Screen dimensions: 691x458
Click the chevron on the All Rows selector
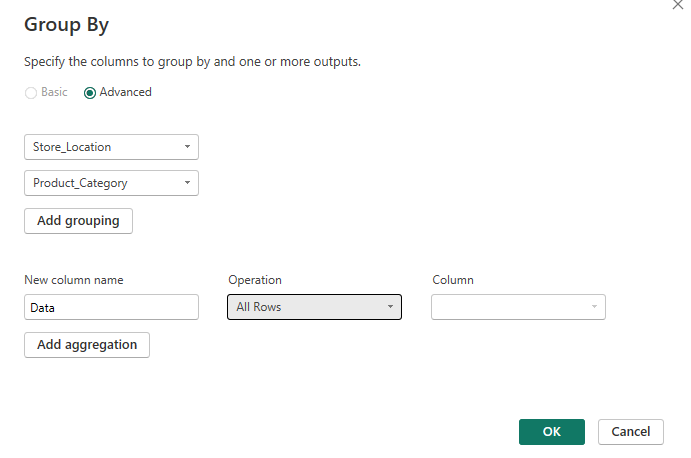tap(390, 307)
